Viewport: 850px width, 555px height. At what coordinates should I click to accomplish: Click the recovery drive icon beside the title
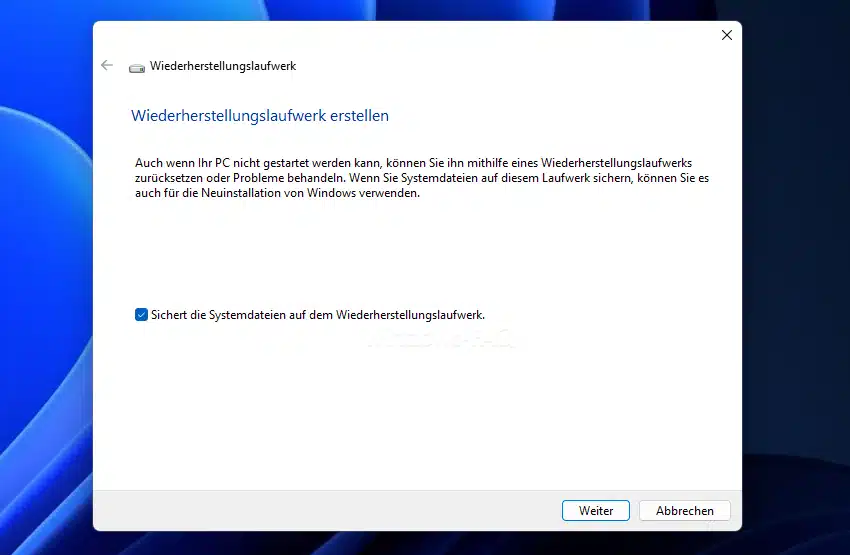pyautogui.click(x=137, y=68)
